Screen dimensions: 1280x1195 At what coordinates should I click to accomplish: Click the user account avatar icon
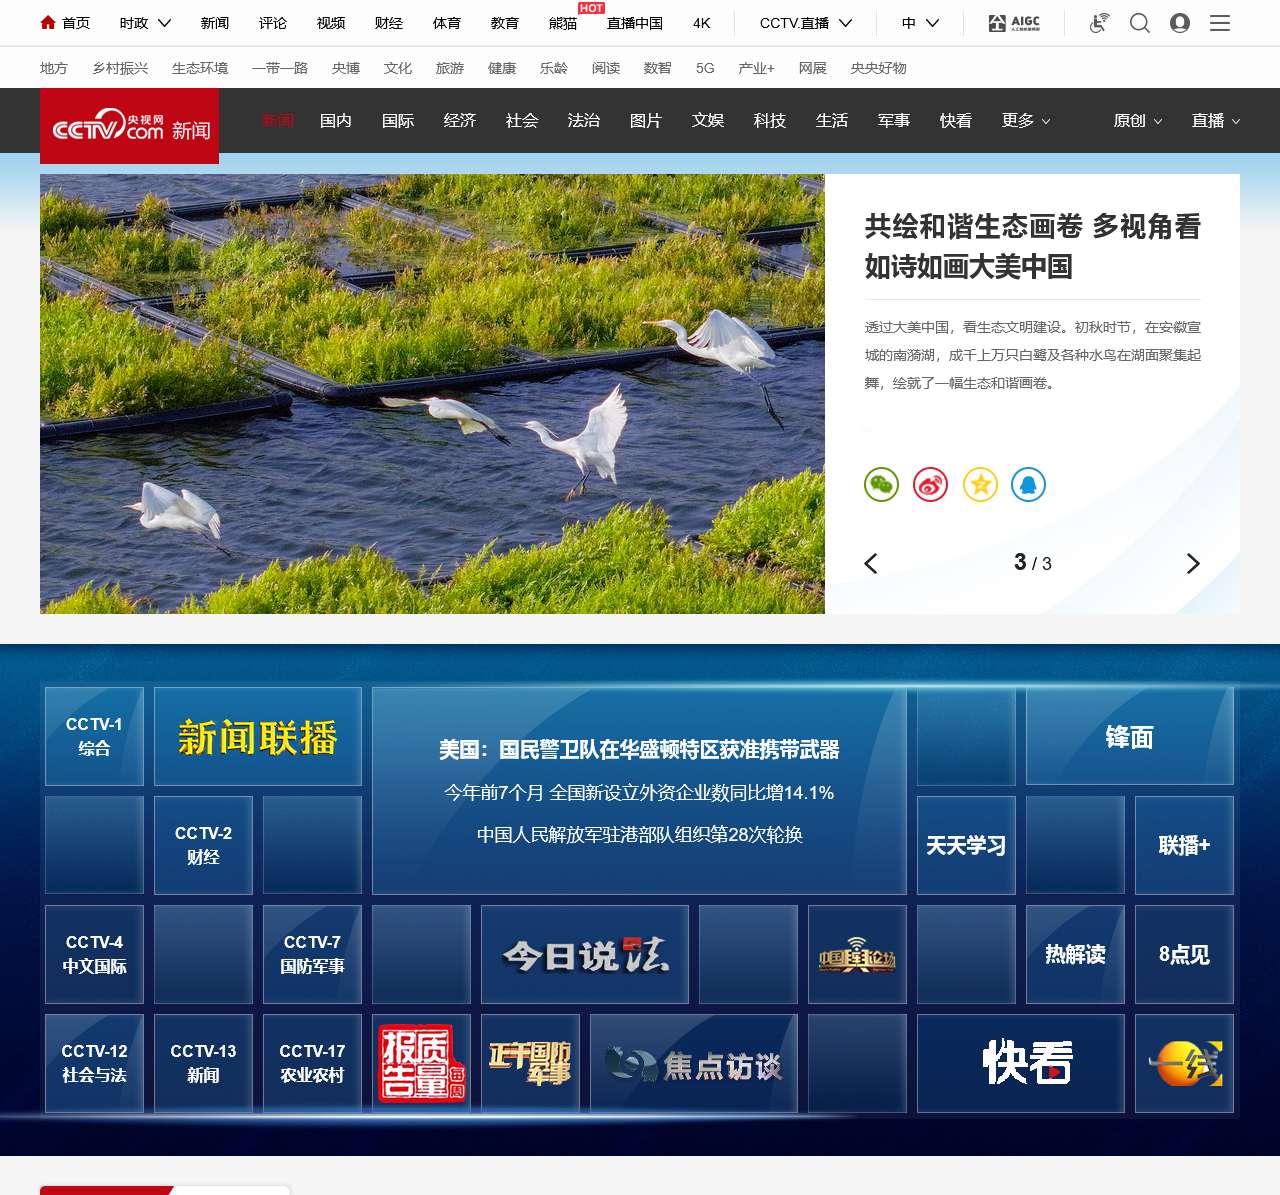(x=1180, y=23)
